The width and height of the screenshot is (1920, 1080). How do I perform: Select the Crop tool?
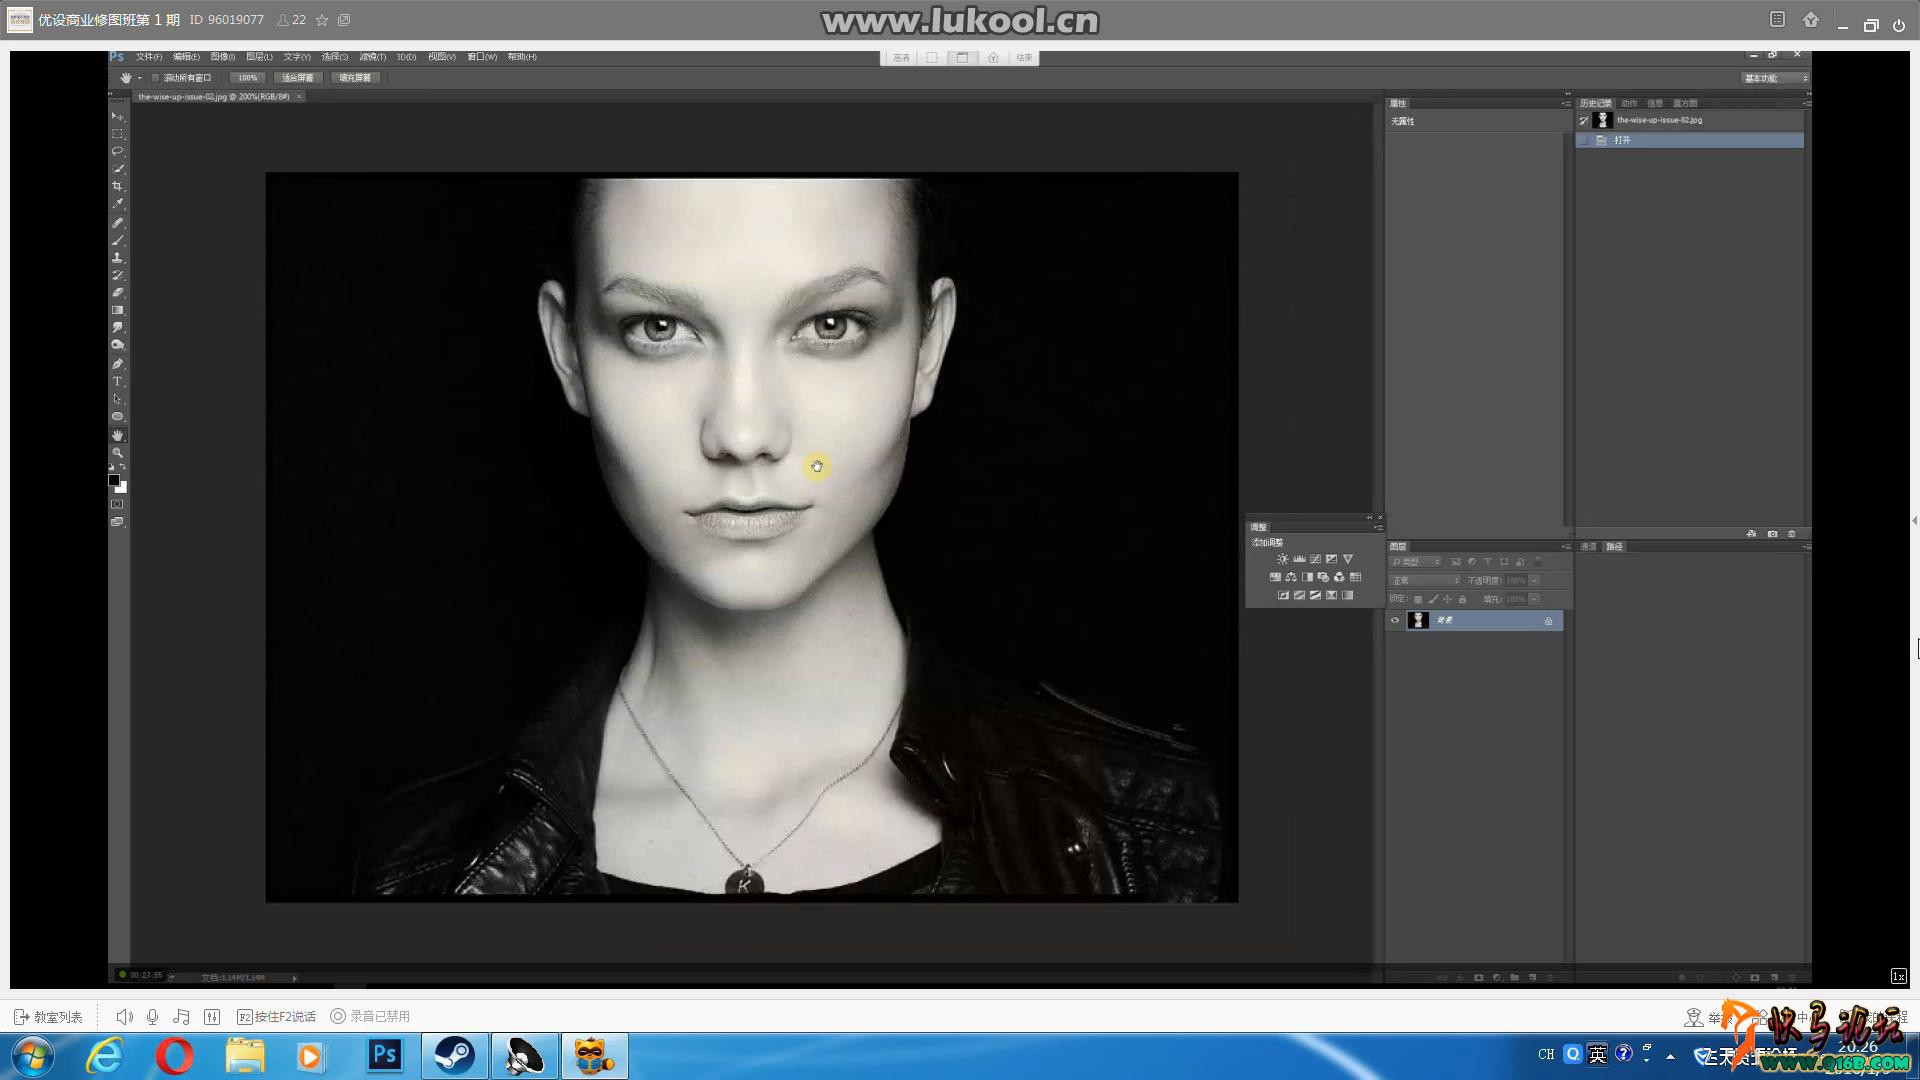(x=117, y=186)
